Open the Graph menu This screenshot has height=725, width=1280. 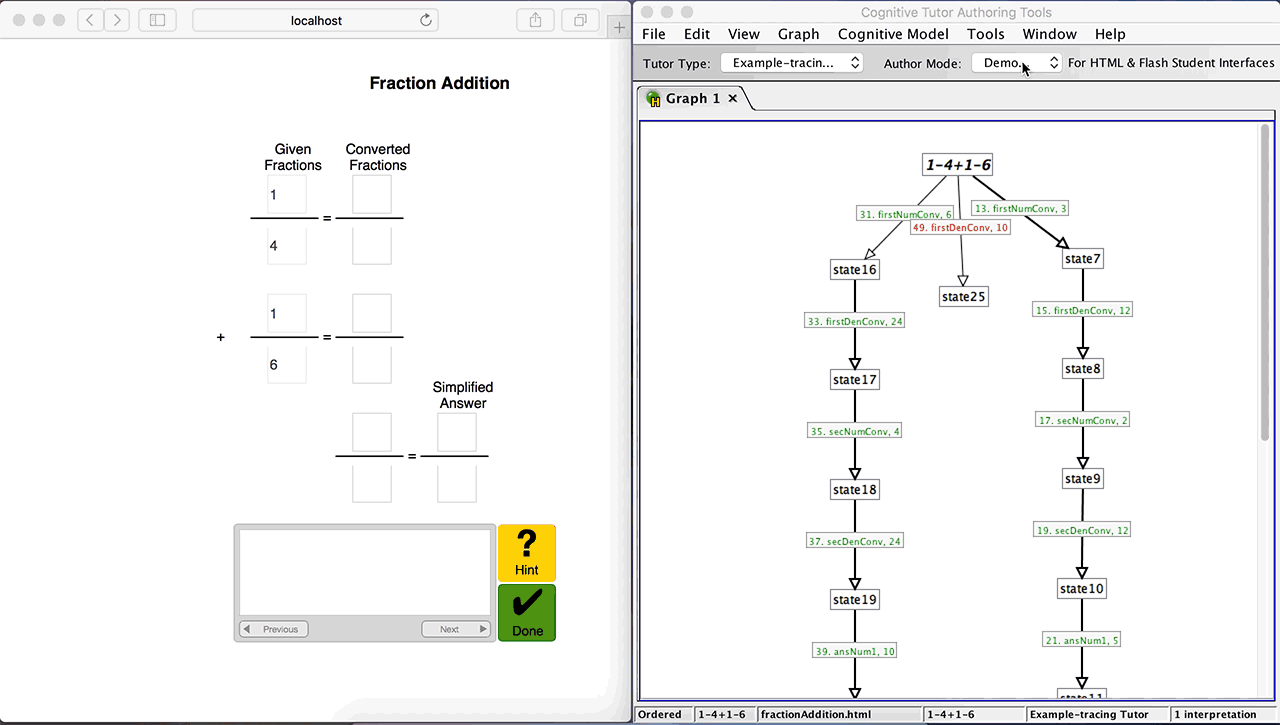point(798,34)
